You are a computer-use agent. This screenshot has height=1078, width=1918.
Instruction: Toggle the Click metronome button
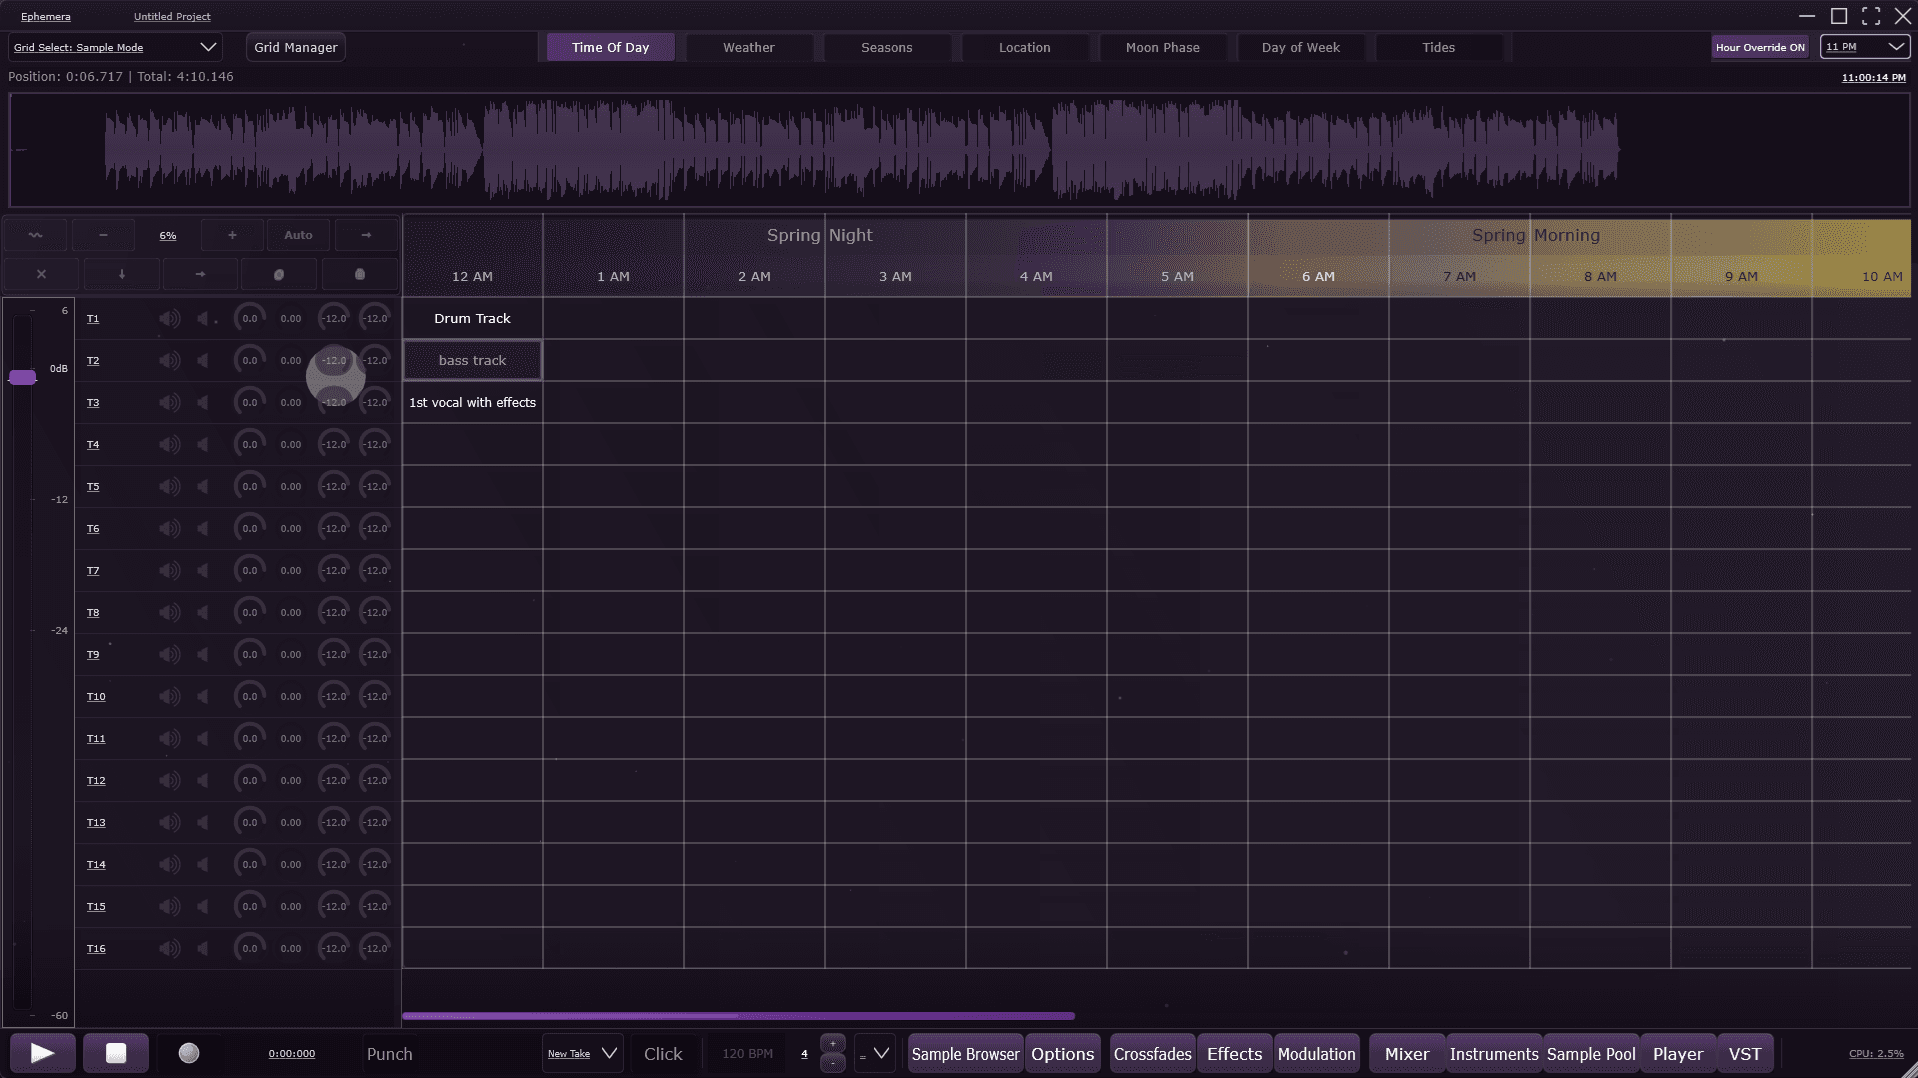(663, 1054)
